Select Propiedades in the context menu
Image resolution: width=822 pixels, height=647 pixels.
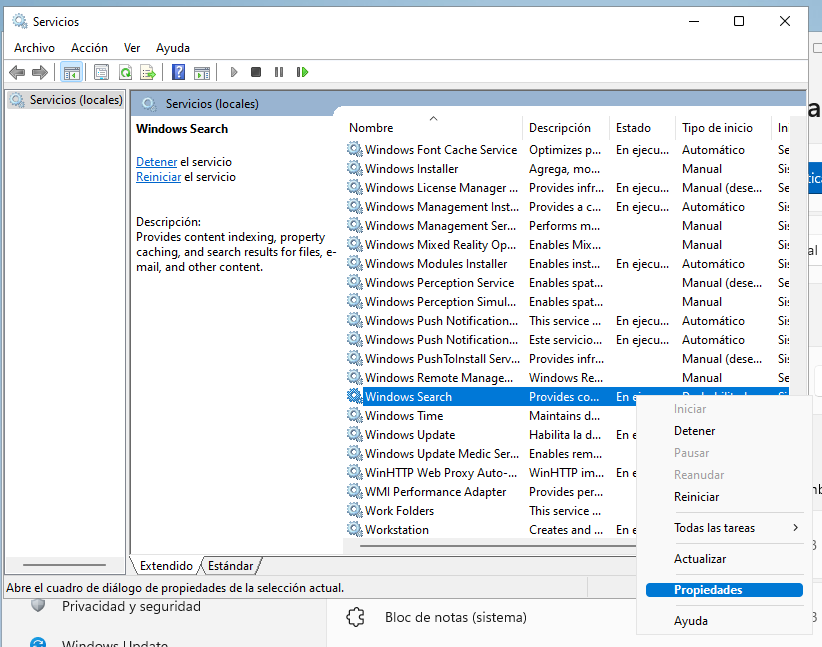724,590
